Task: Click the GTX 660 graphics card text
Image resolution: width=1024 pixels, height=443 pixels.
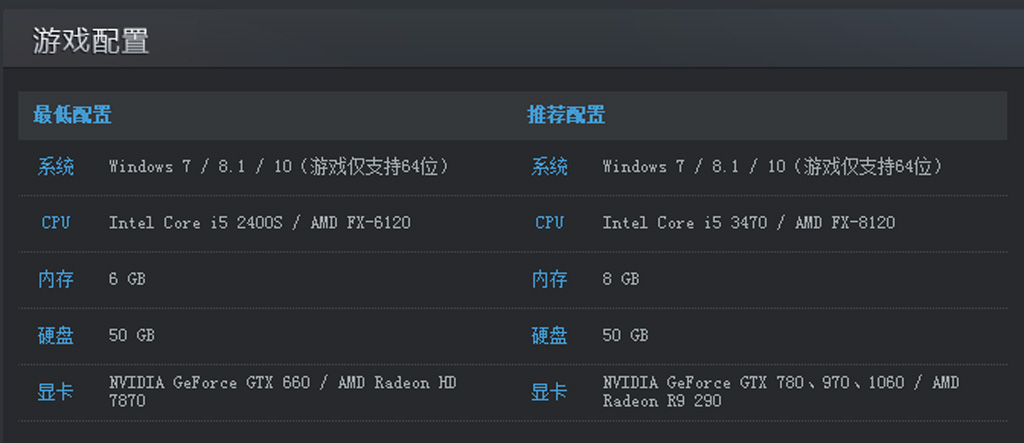Action: 209,382
